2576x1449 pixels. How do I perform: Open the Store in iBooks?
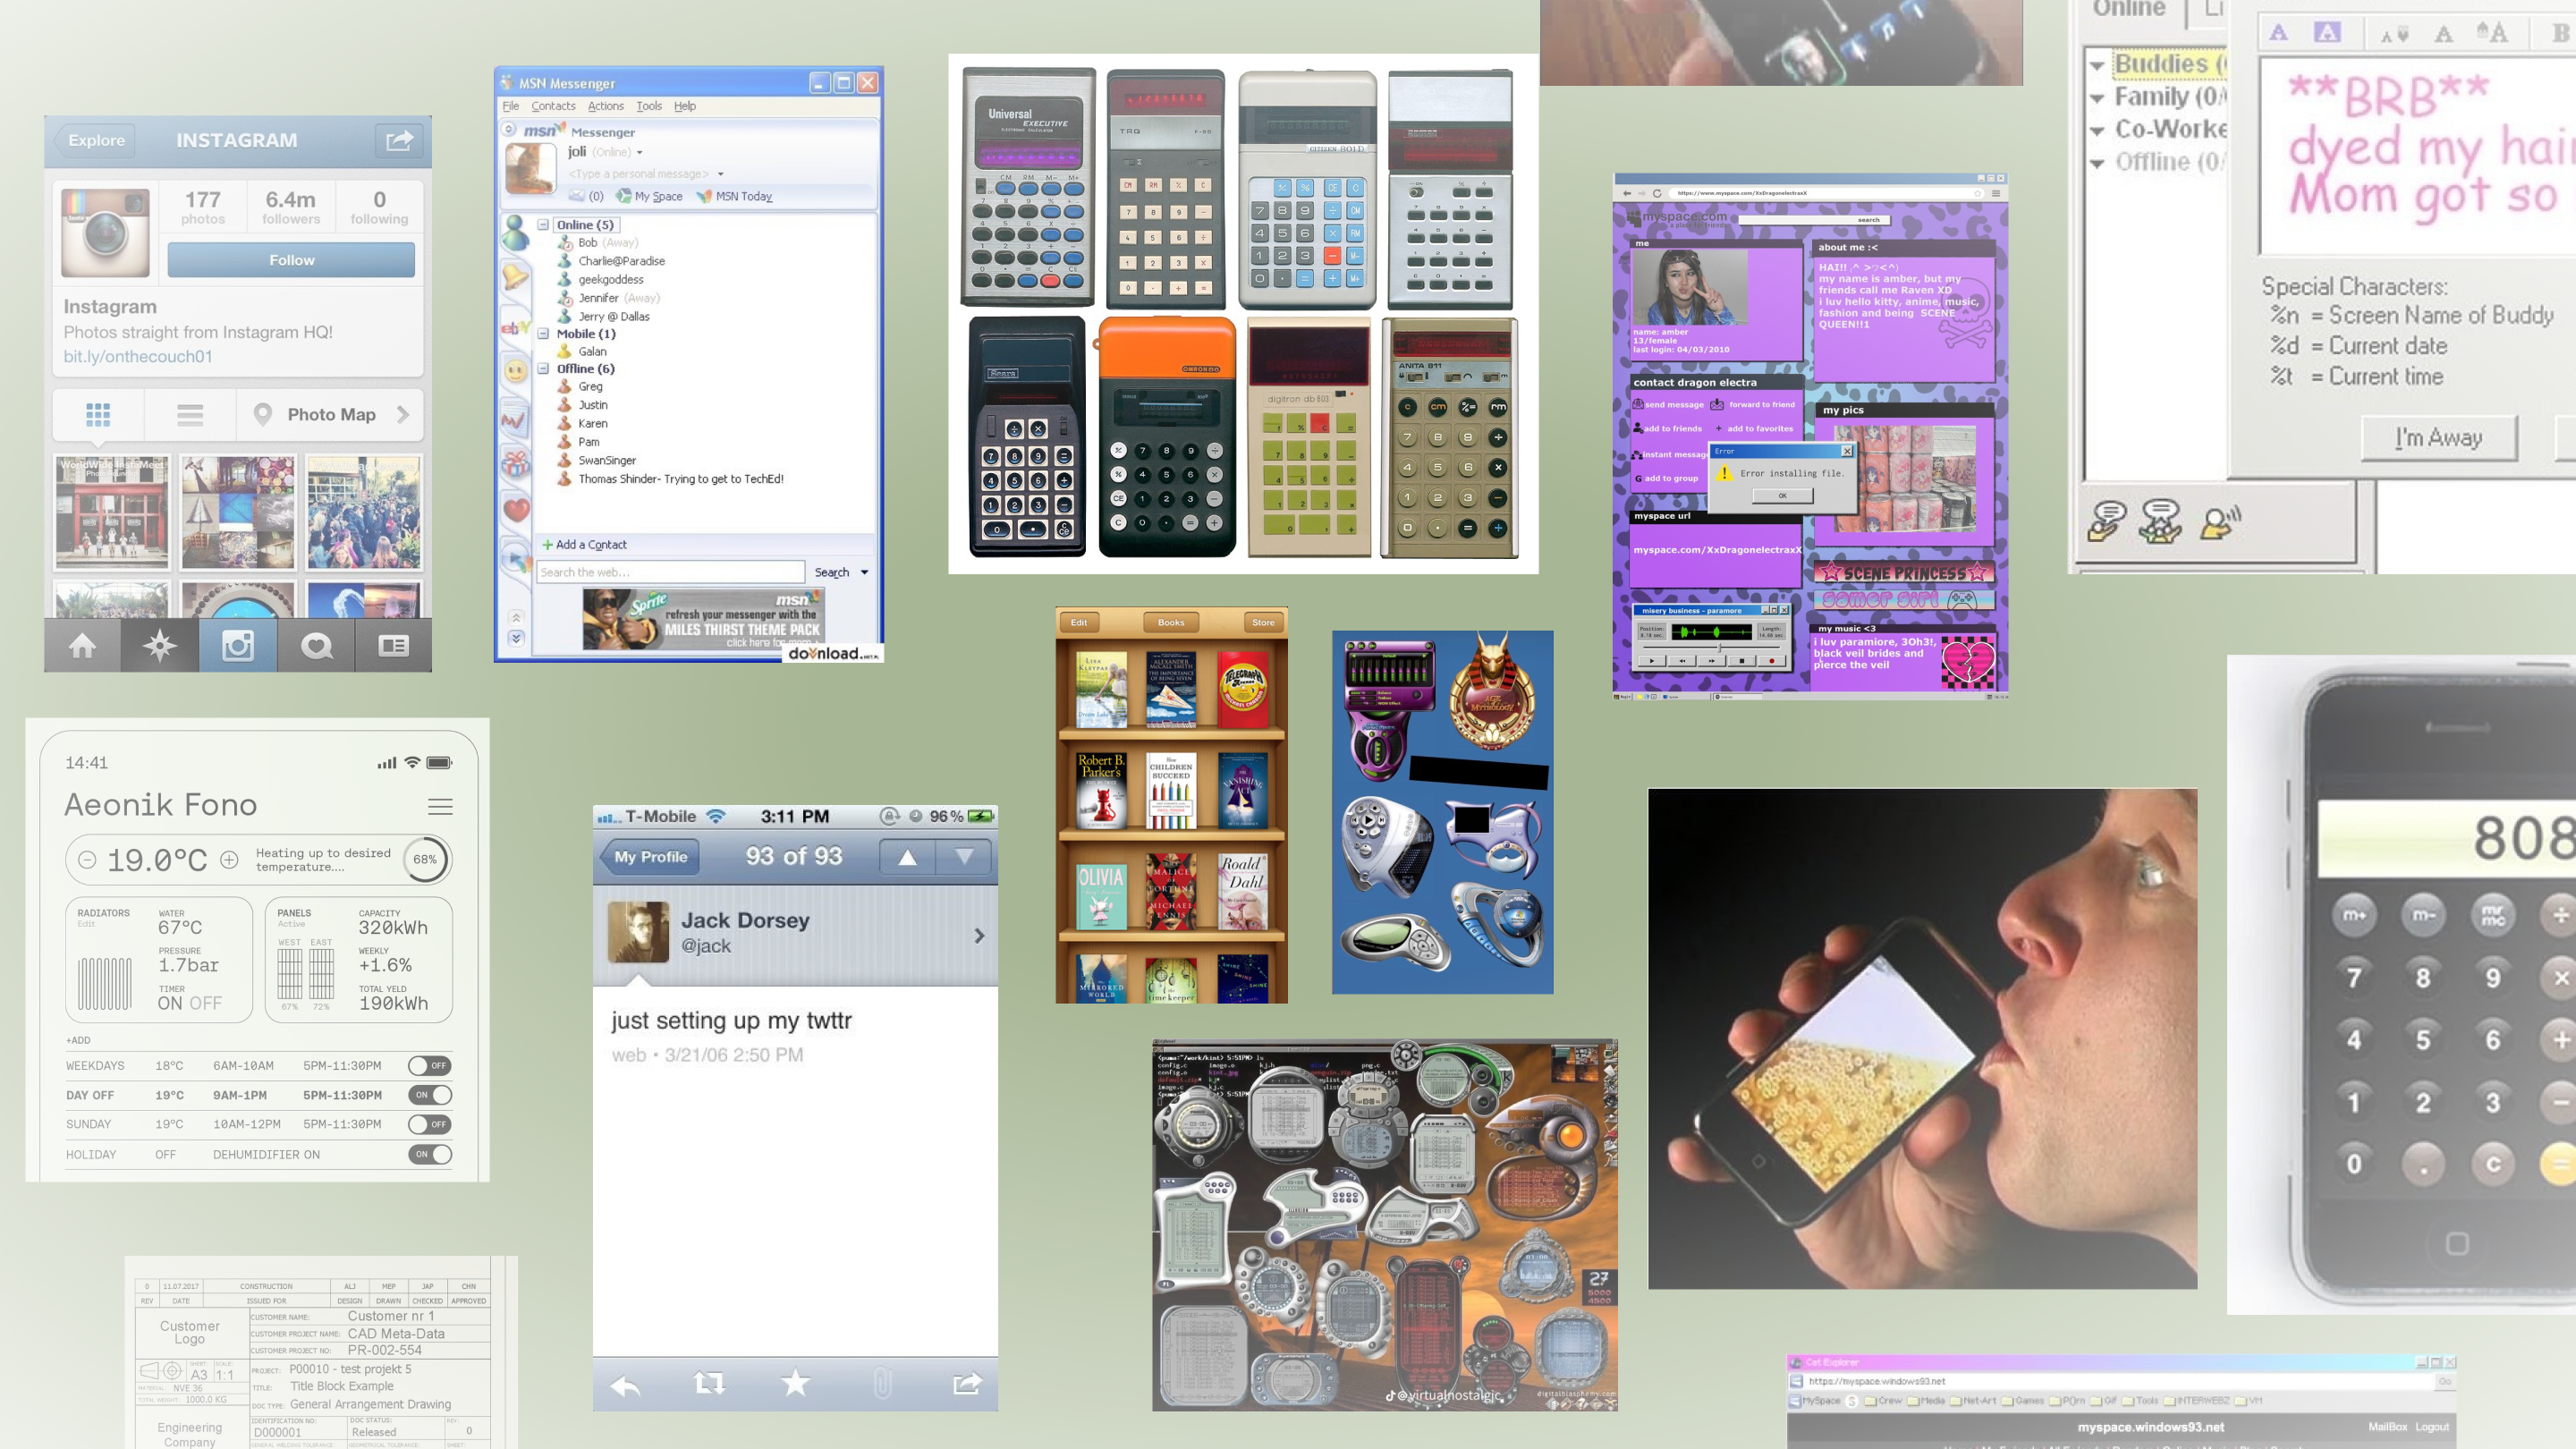[1263, 622]
